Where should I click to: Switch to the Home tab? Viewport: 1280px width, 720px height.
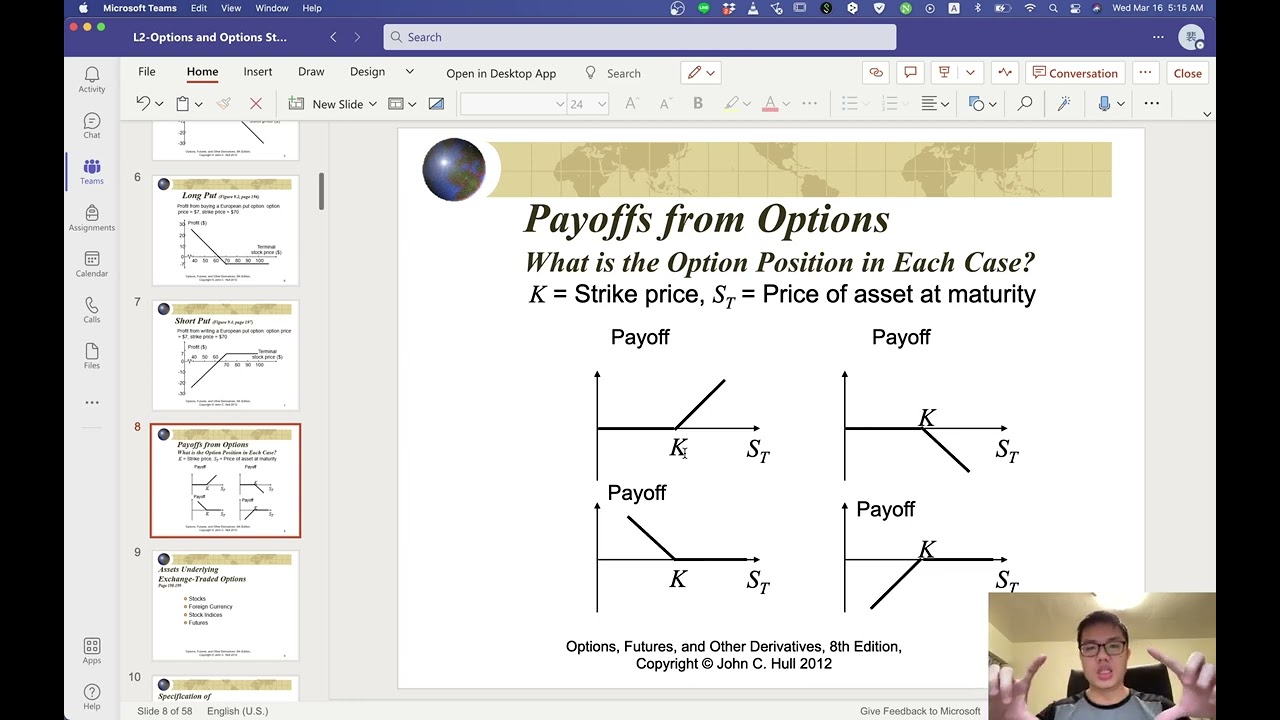click(x=202, y=72)
